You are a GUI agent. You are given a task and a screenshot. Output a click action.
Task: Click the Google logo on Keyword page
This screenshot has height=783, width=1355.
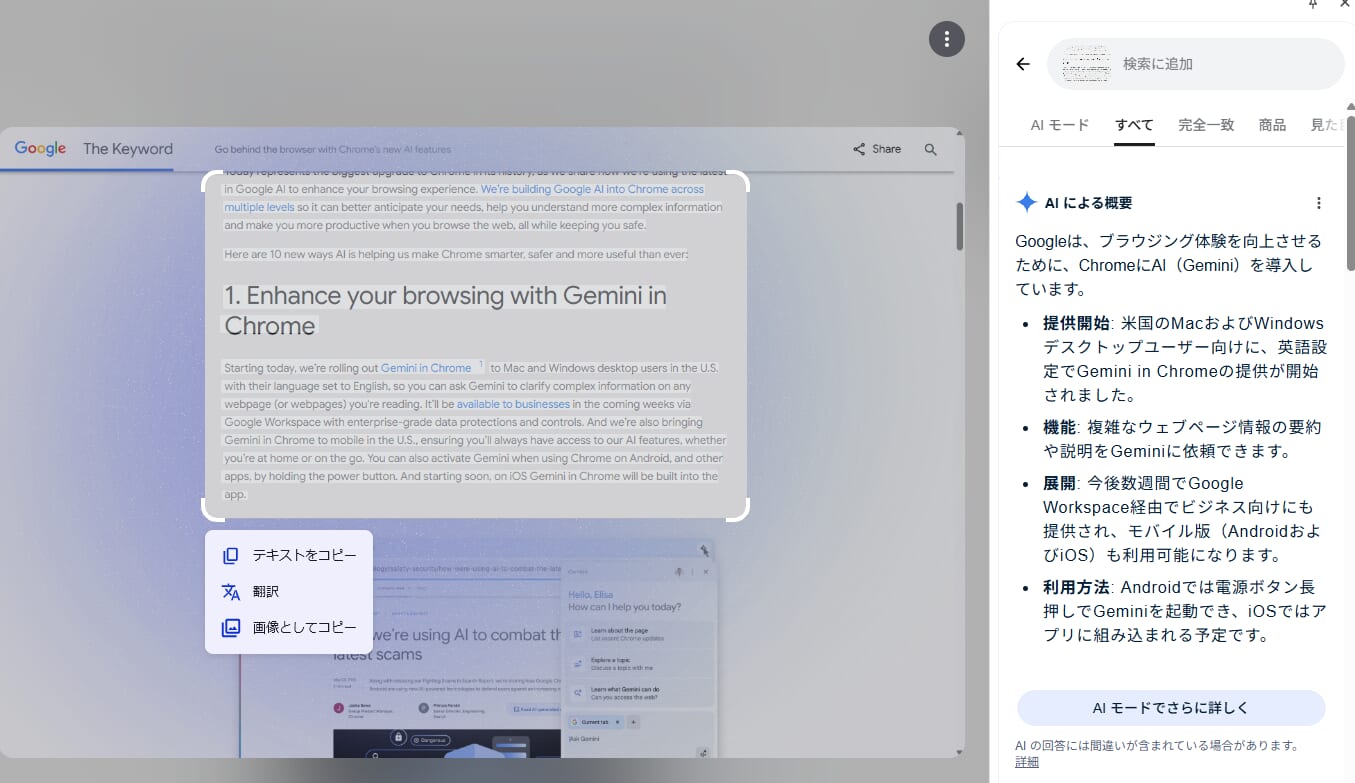[40, 149]
